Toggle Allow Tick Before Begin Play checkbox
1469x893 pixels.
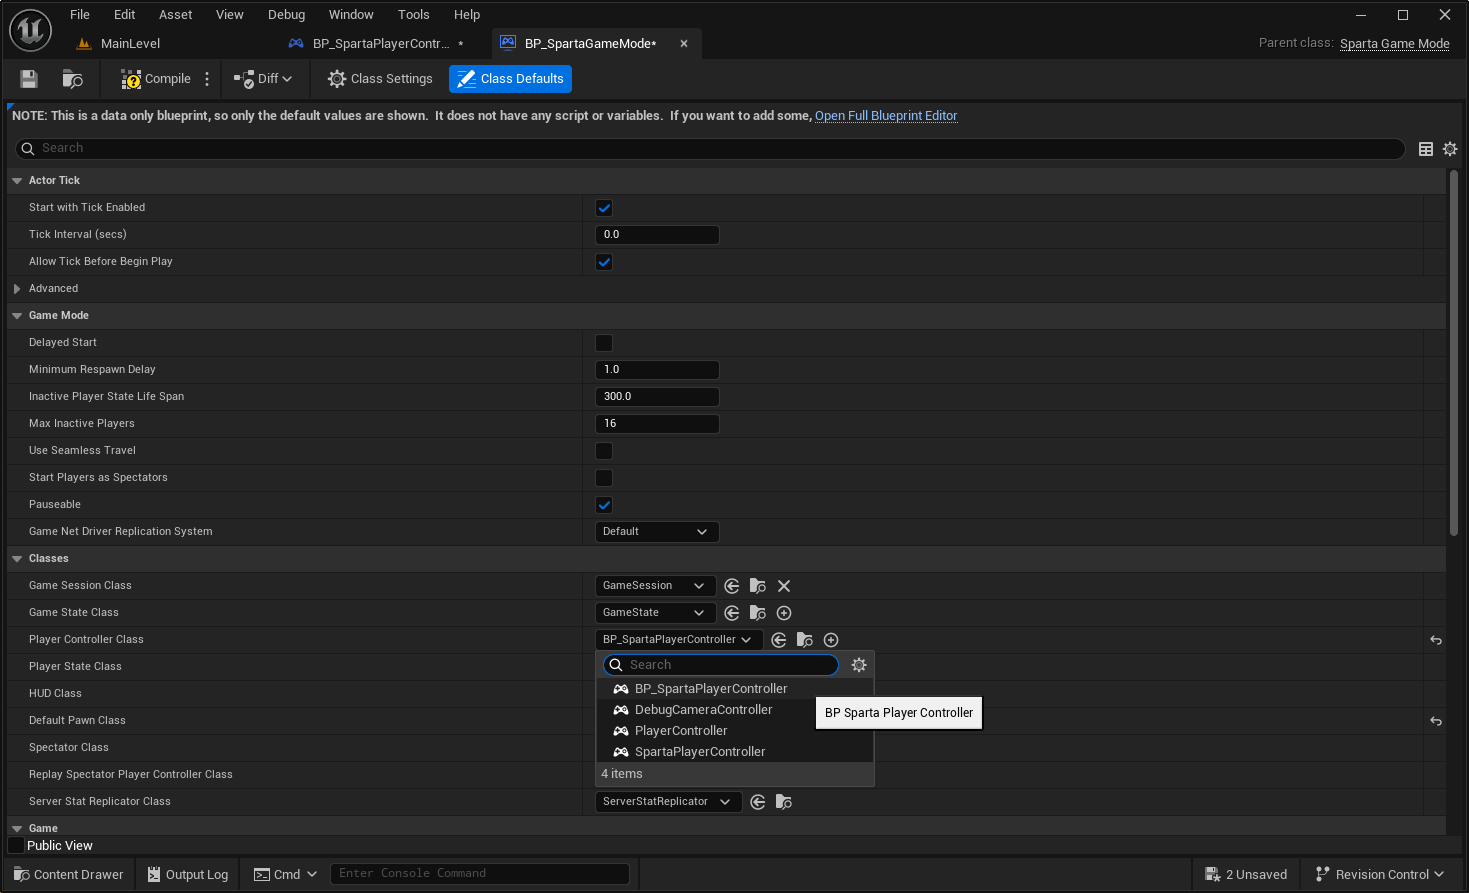coord(604,262)
